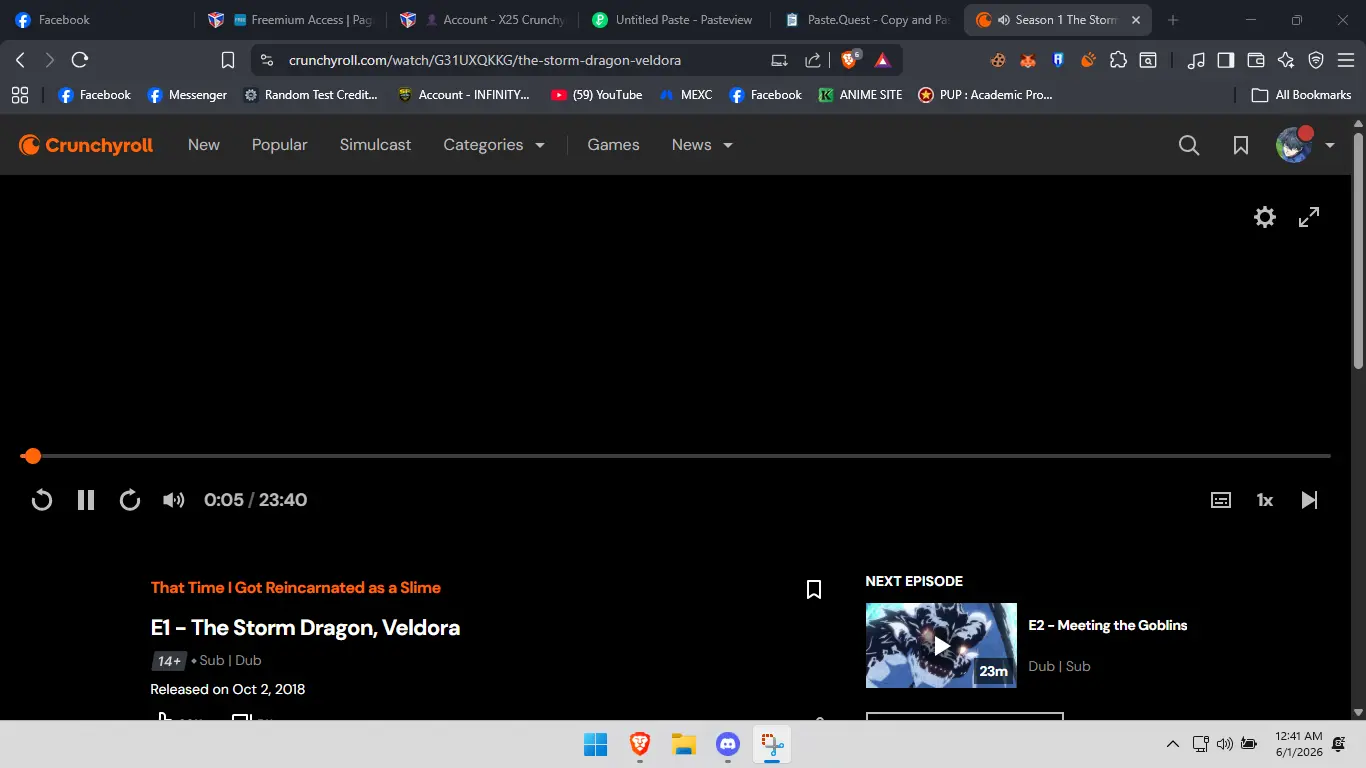Open the browser main hamburger menu
Image resolution: width=1366 pixels, height=768 pixels.
click(1346, 60)
